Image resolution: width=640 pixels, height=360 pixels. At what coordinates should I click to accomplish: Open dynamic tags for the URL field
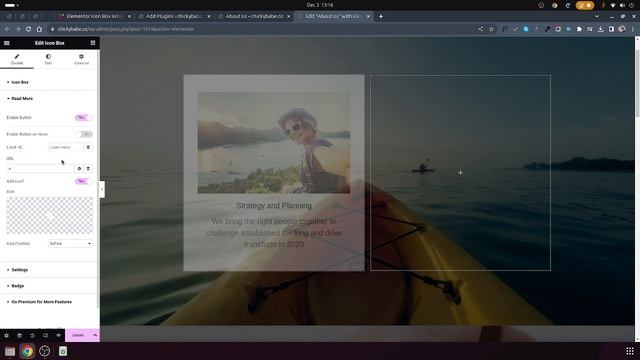tap(88, 168)
